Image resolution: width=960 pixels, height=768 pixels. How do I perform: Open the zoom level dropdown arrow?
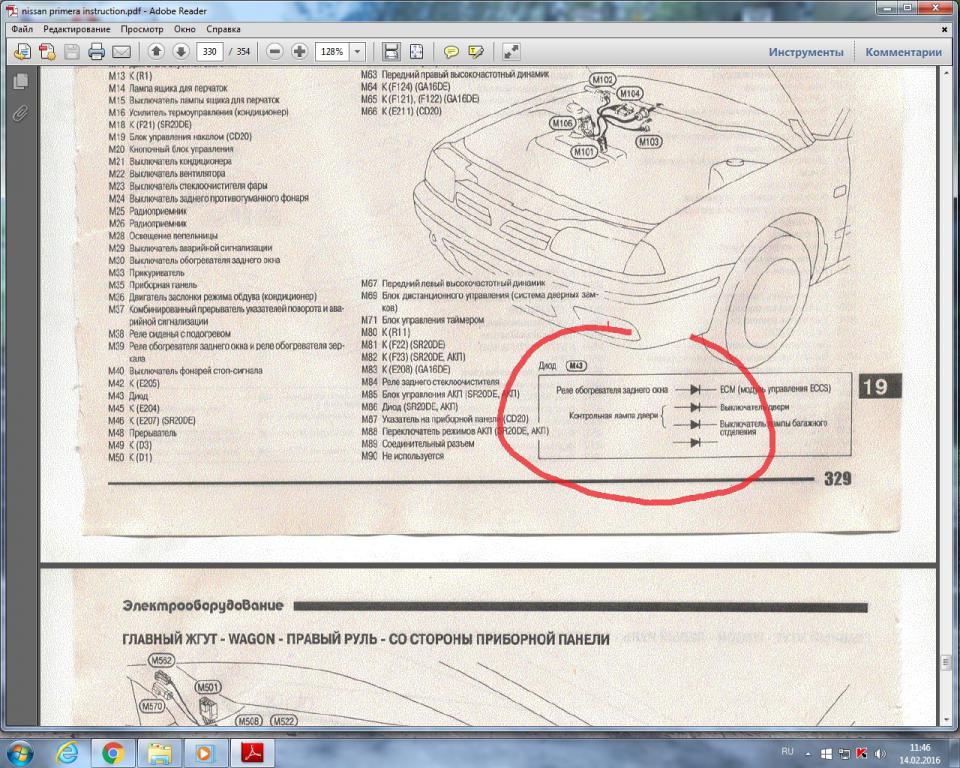tap(358, 51)
